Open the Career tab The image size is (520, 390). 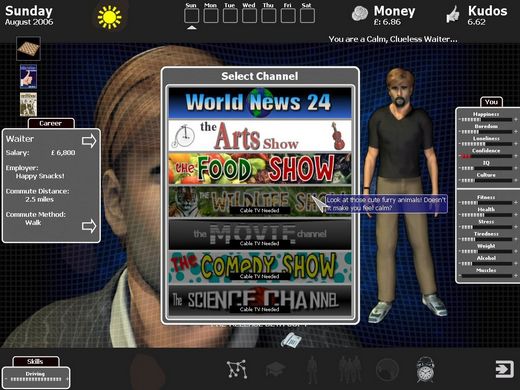tap(51, 123)
